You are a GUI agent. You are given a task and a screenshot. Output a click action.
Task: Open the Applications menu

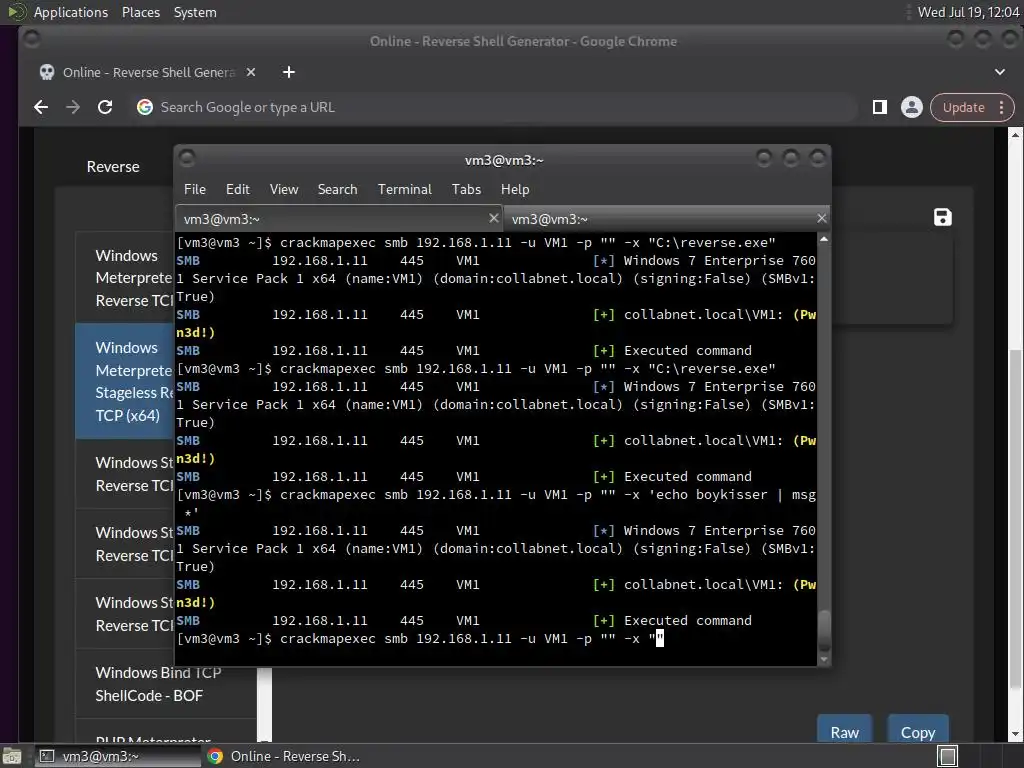coord(71,12)
